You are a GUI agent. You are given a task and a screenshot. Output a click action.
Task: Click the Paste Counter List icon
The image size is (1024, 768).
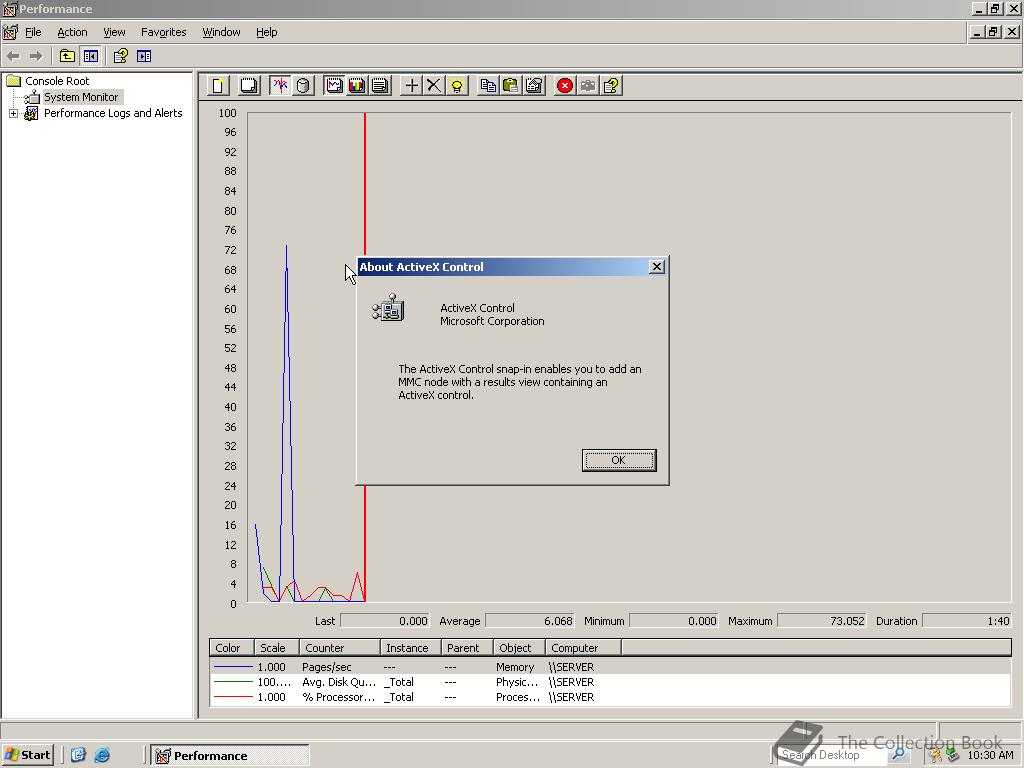click(511, 86)
